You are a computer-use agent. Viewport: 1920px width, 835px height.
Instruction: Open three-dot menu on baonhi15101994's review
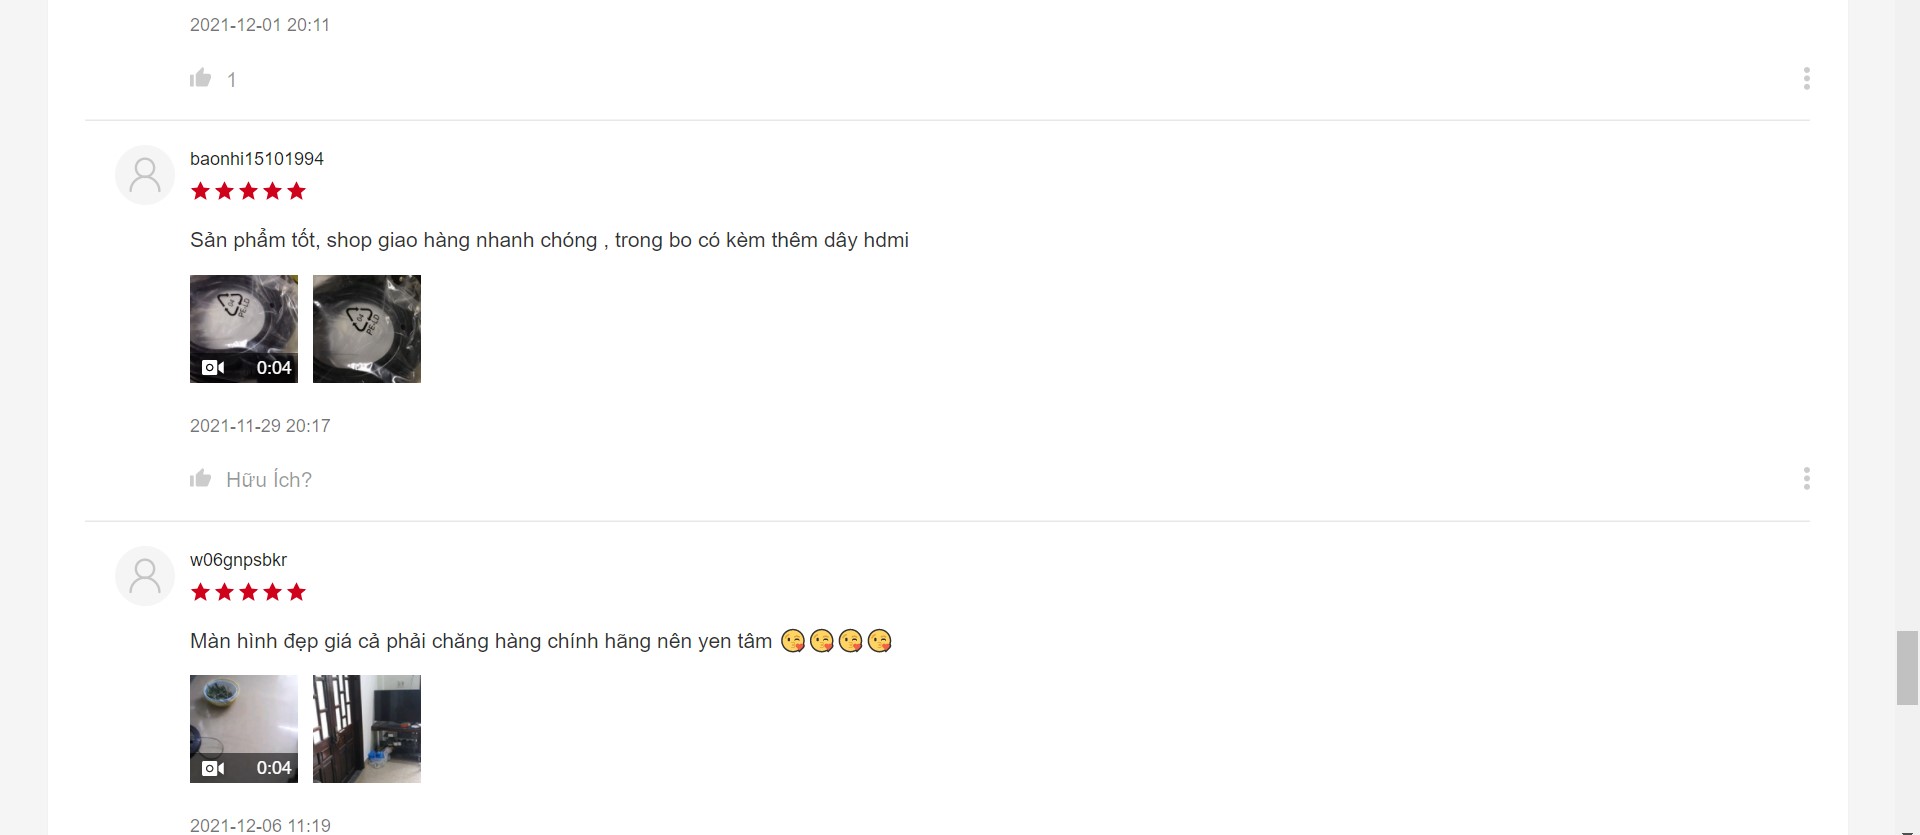pos(1806,479)
